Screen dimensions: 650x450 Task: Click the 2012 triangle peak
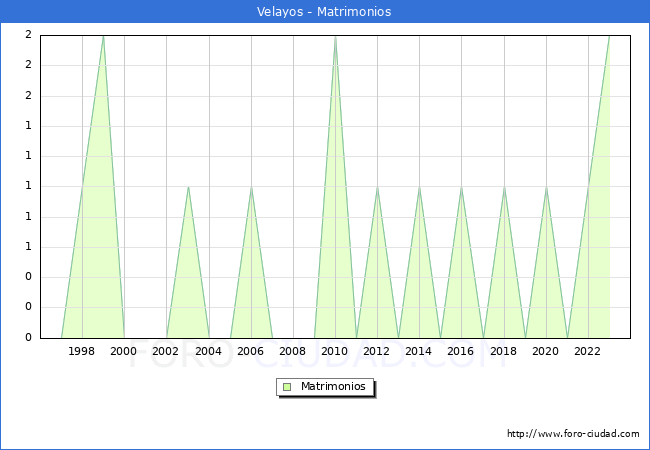377,187
